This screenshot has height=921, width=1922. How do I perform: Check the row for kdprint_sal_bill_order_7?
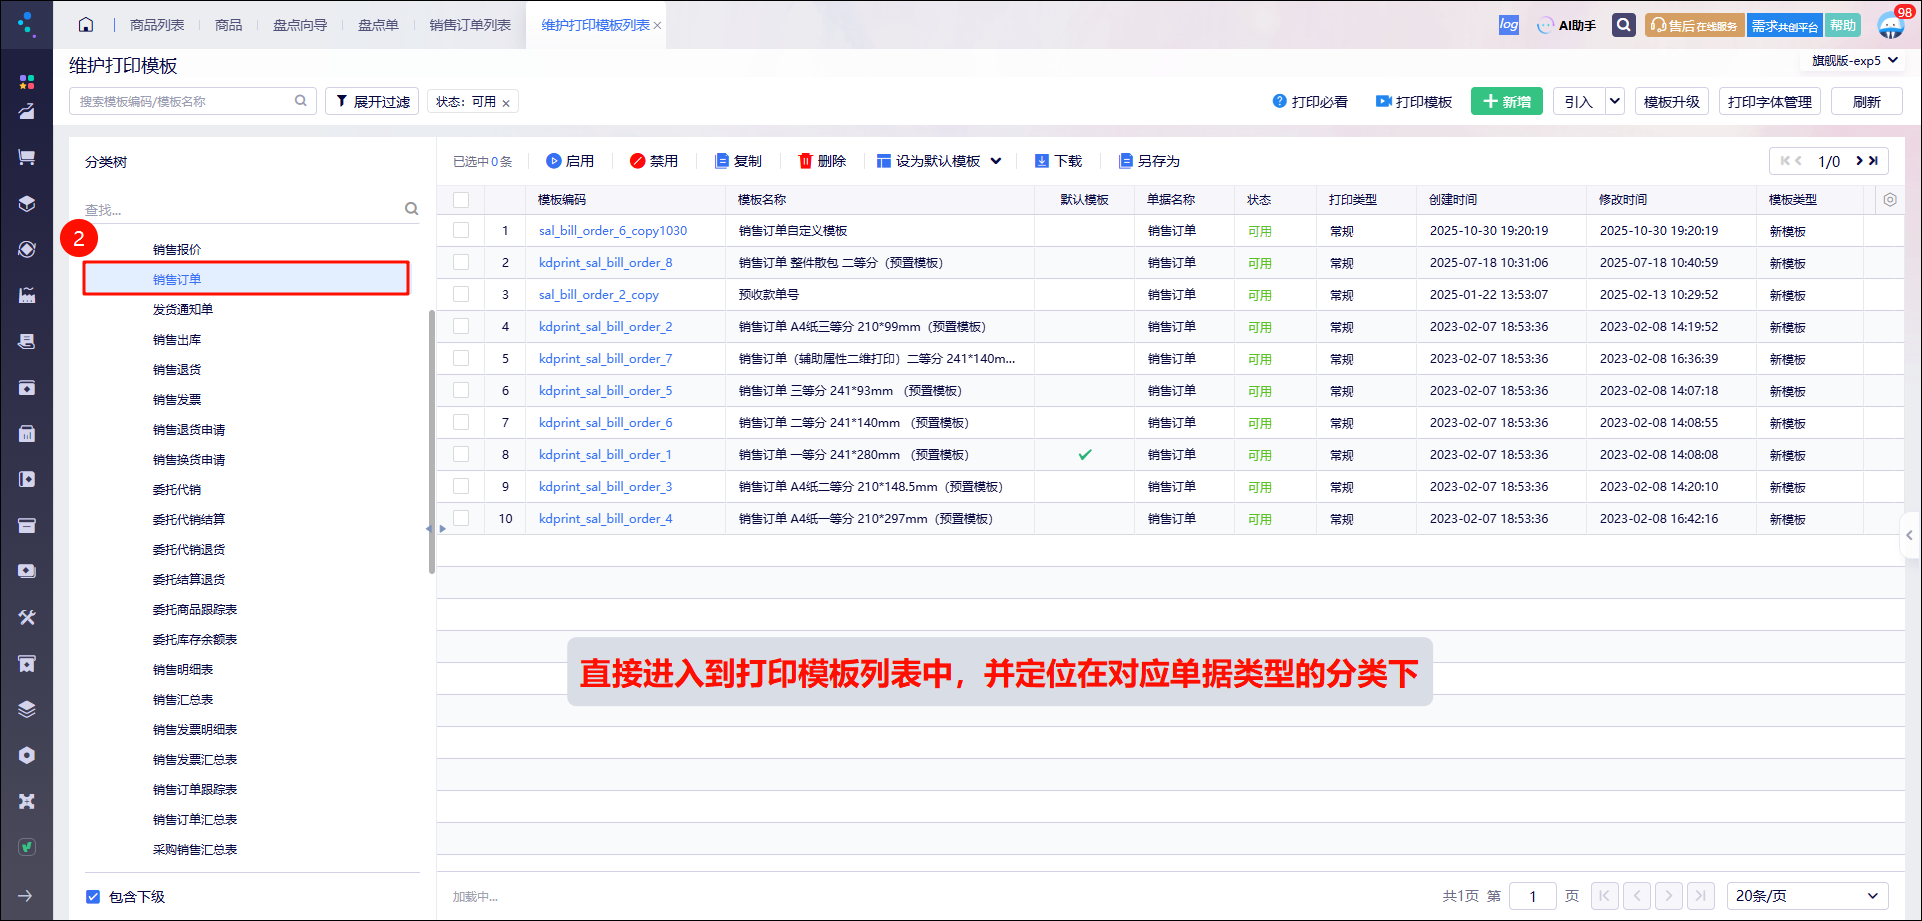[461, 358]
